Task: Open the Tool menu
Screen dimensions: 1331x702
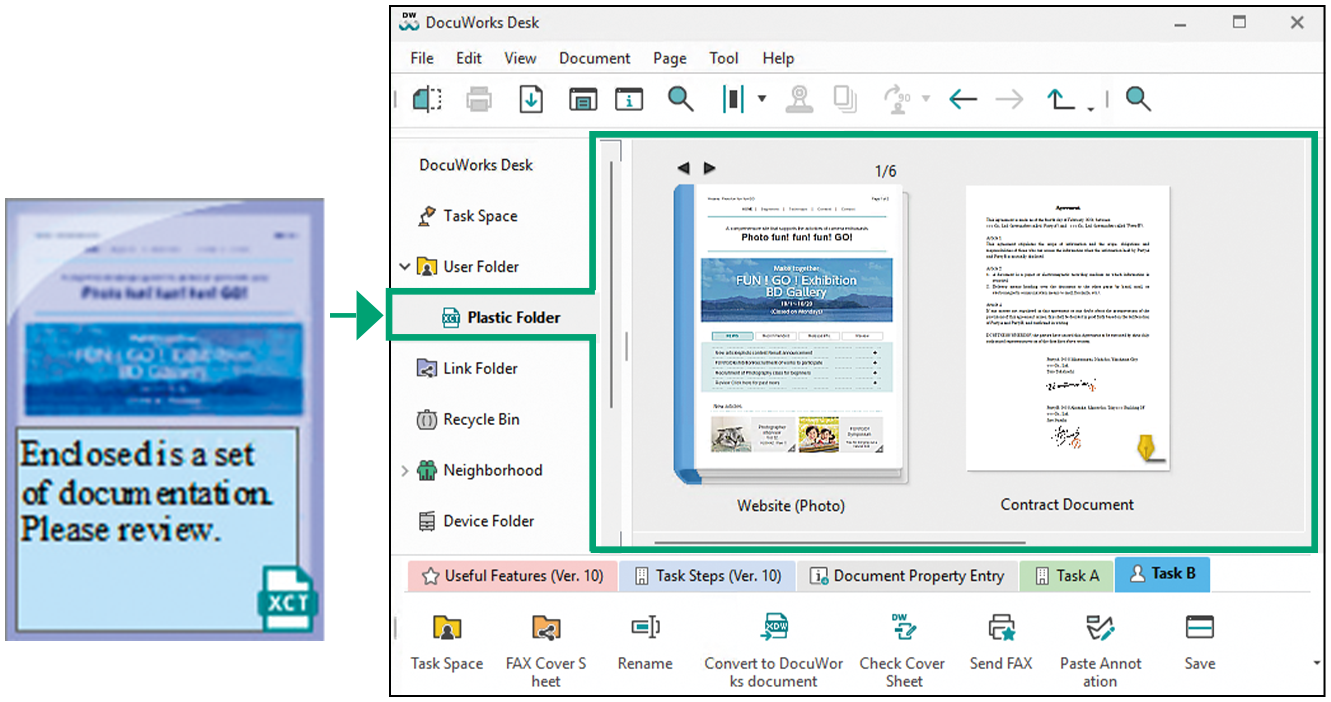Action: [724, 58]
